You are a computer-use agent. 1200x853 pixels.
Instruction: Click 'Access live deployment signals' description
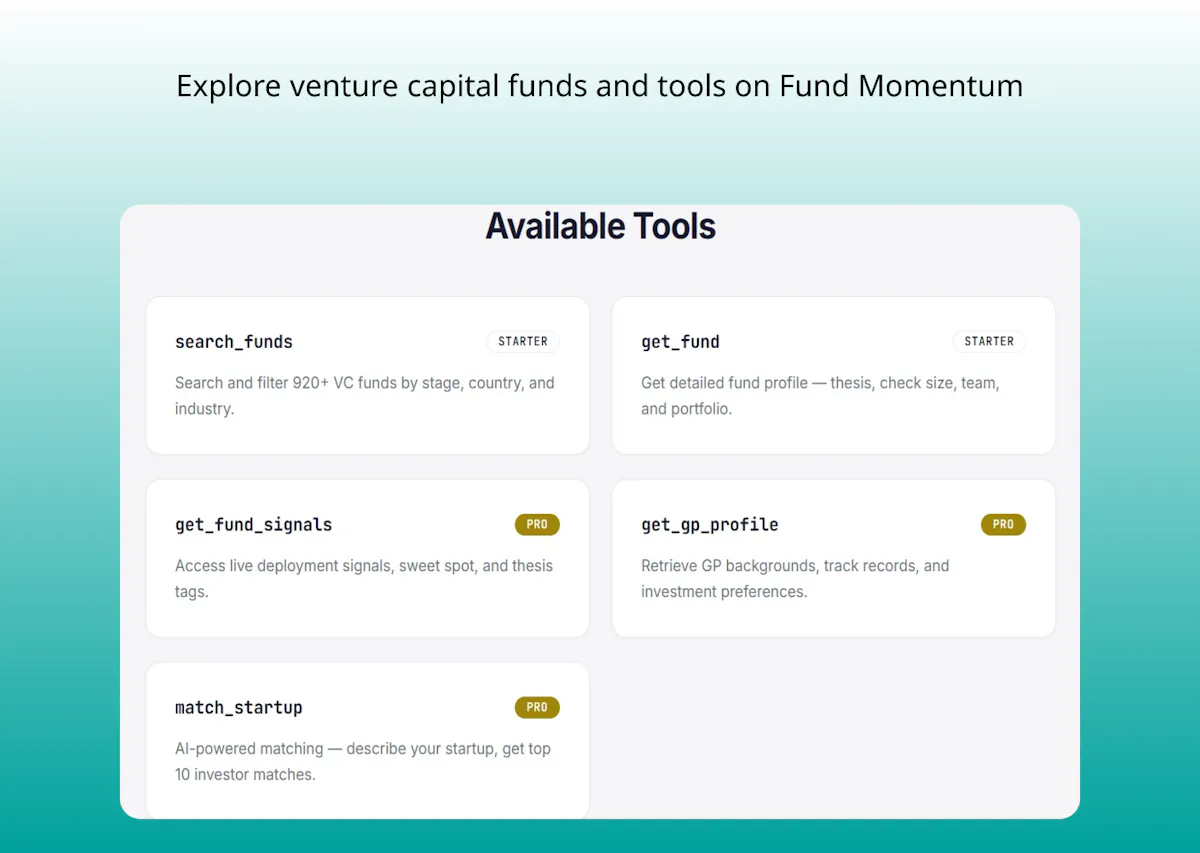(364, 579)
